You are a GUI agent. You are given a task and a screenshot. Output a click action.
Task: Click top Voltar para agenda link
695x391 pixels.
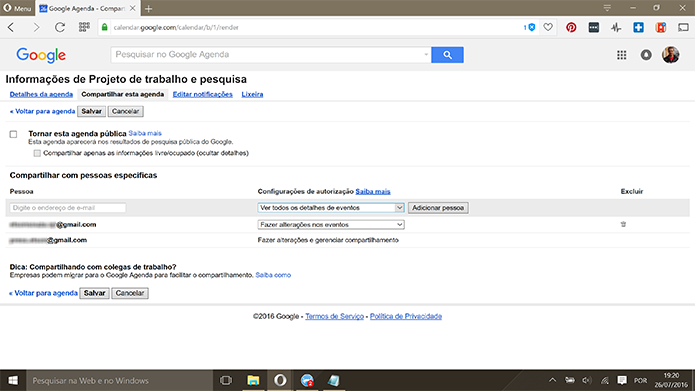(43, 111)
